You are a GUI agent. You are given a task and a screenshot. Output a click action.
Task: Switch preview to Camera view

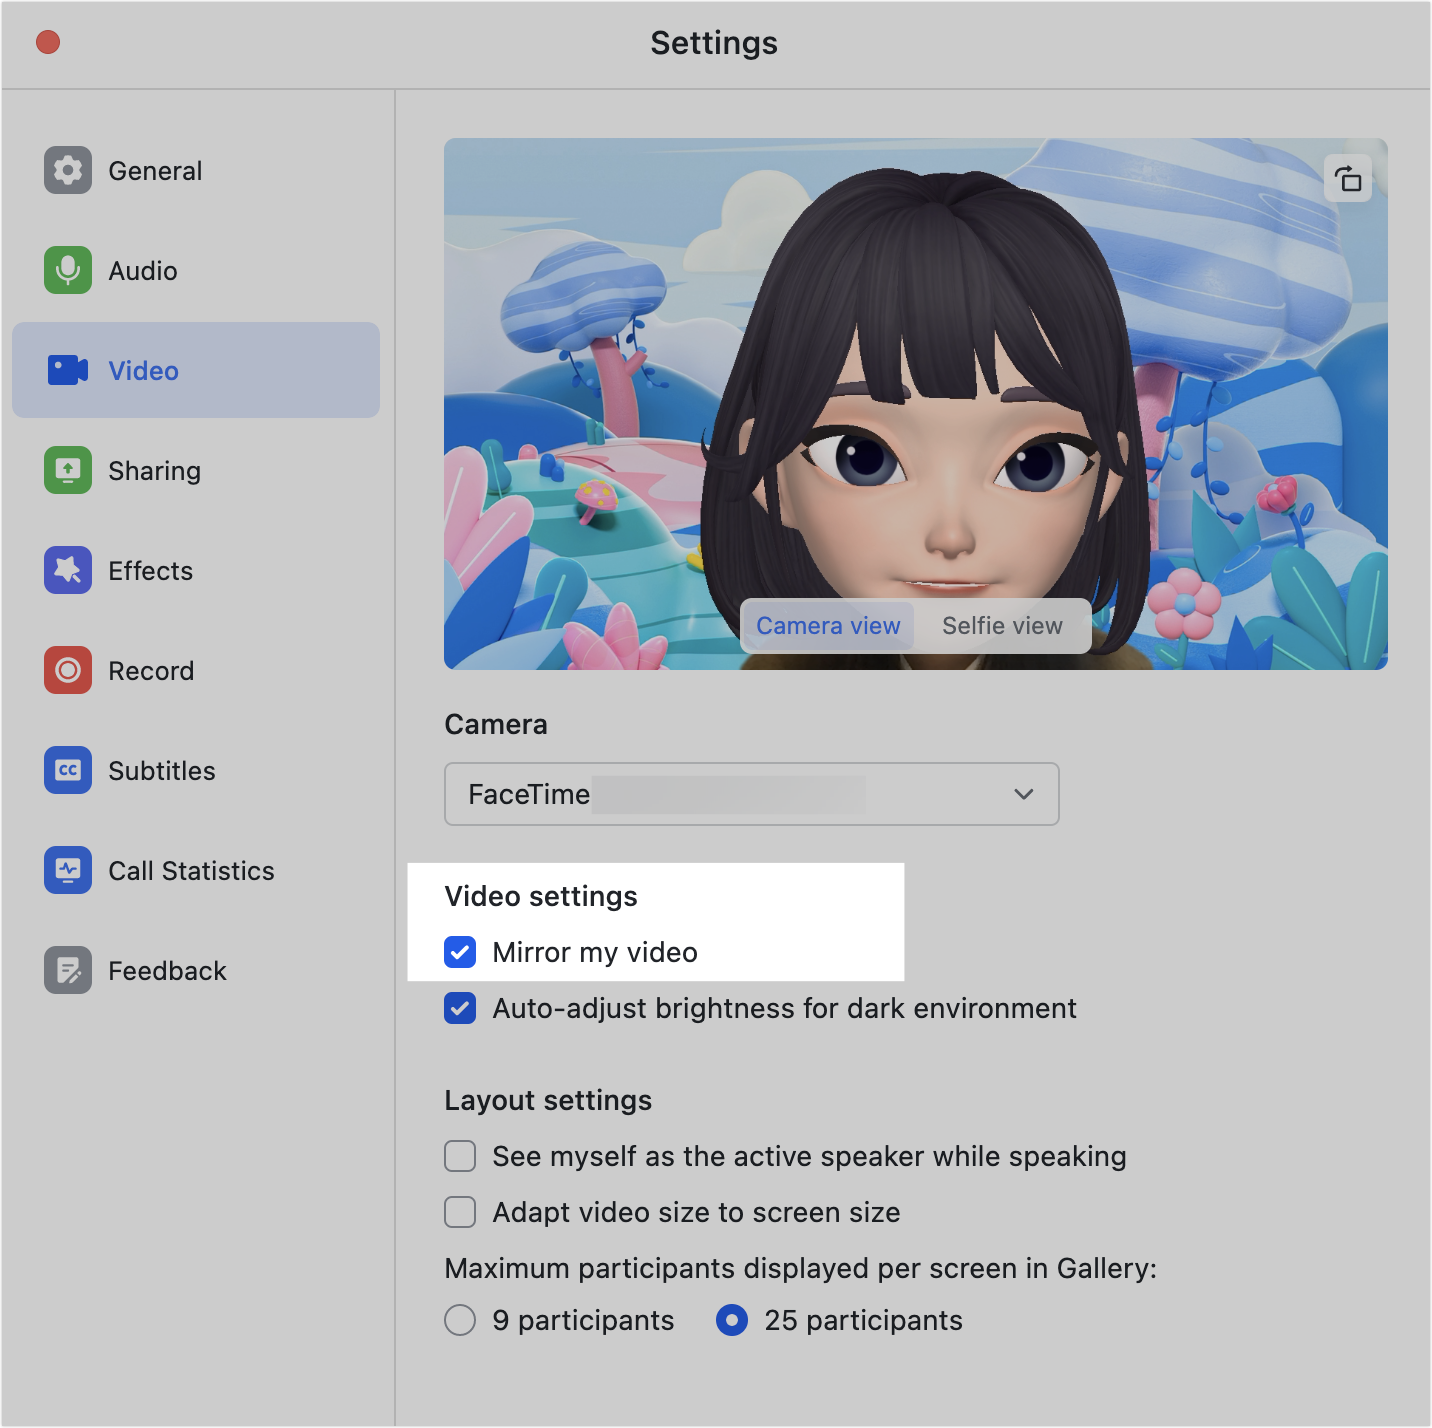[828, 626]
